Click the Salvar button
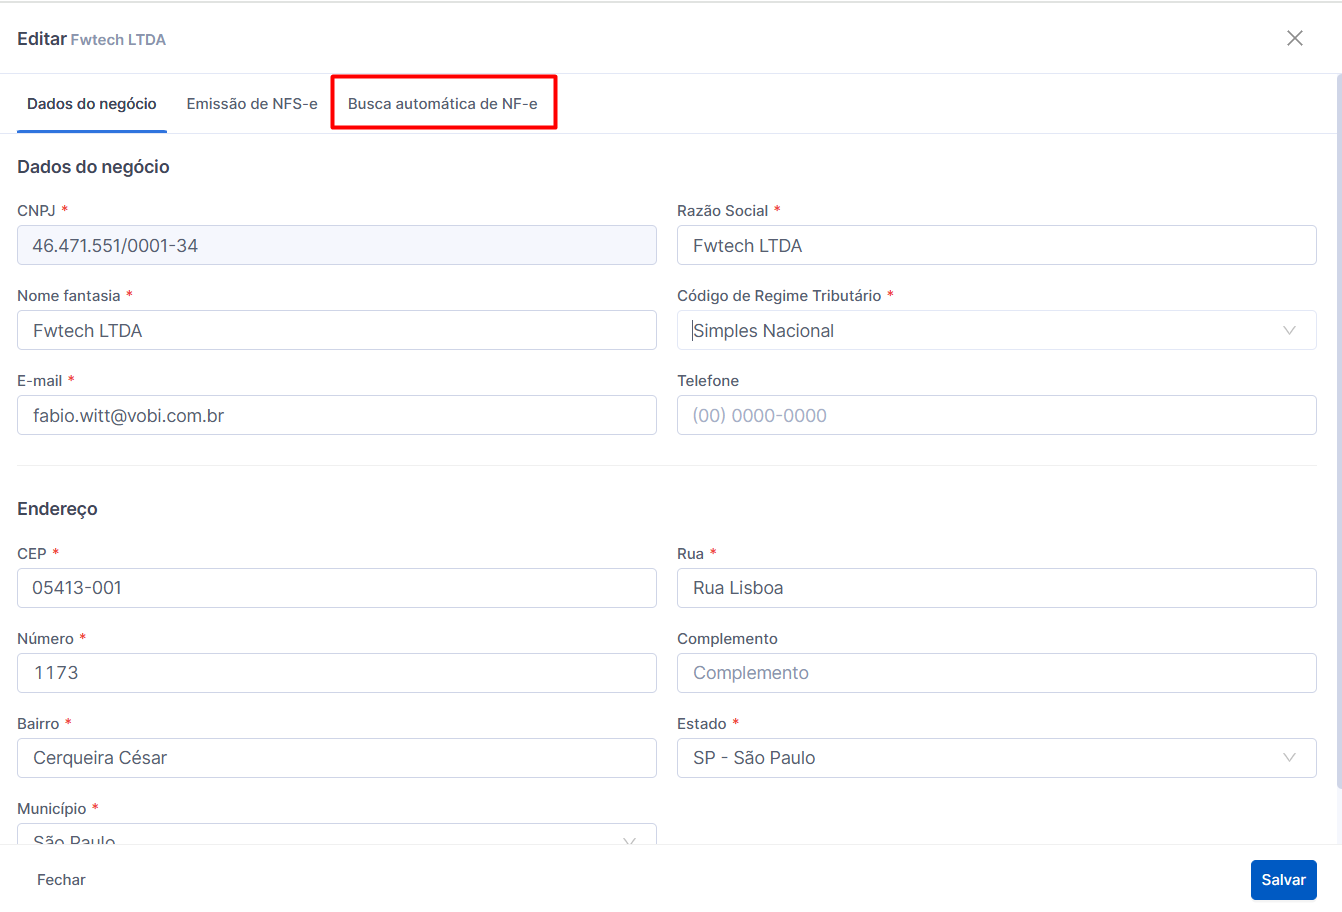 [1283, 880]
